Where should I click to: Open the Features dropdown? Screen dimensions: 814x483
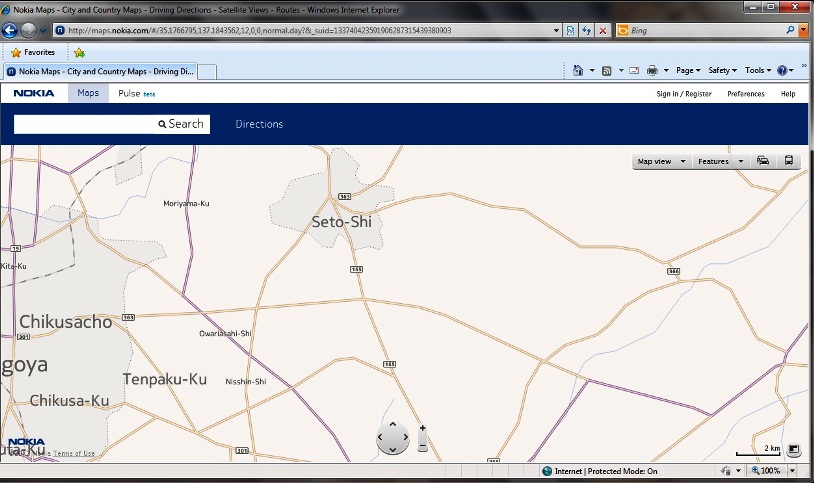pyautogui.click(x=721, y=162)
